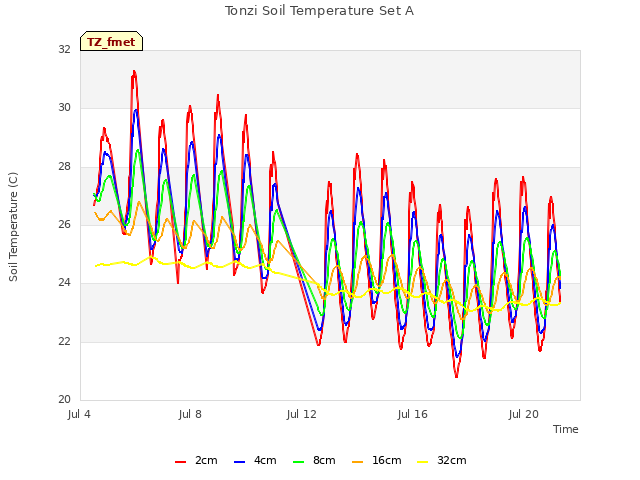Click the Soil Temperature (C) axis label
The height and width of the screenshot is (480, 640).
pyautogui.click(x=13, y=227)
